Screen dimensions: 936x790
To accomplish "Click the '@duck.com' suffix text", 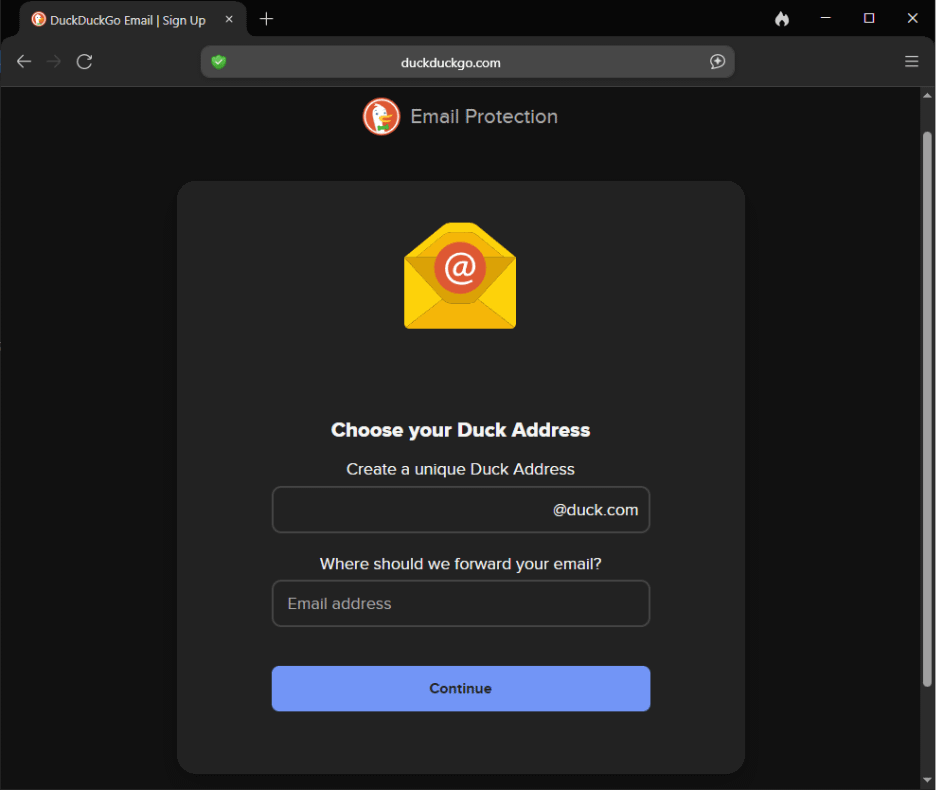I will [x=595, y=510].
